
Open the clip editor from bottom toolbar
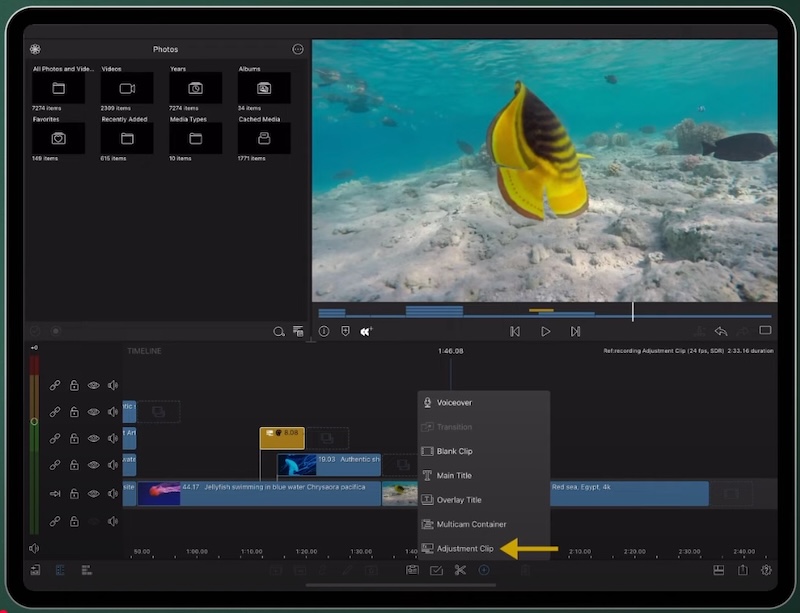pyautogui.click(x=412, y=570)
